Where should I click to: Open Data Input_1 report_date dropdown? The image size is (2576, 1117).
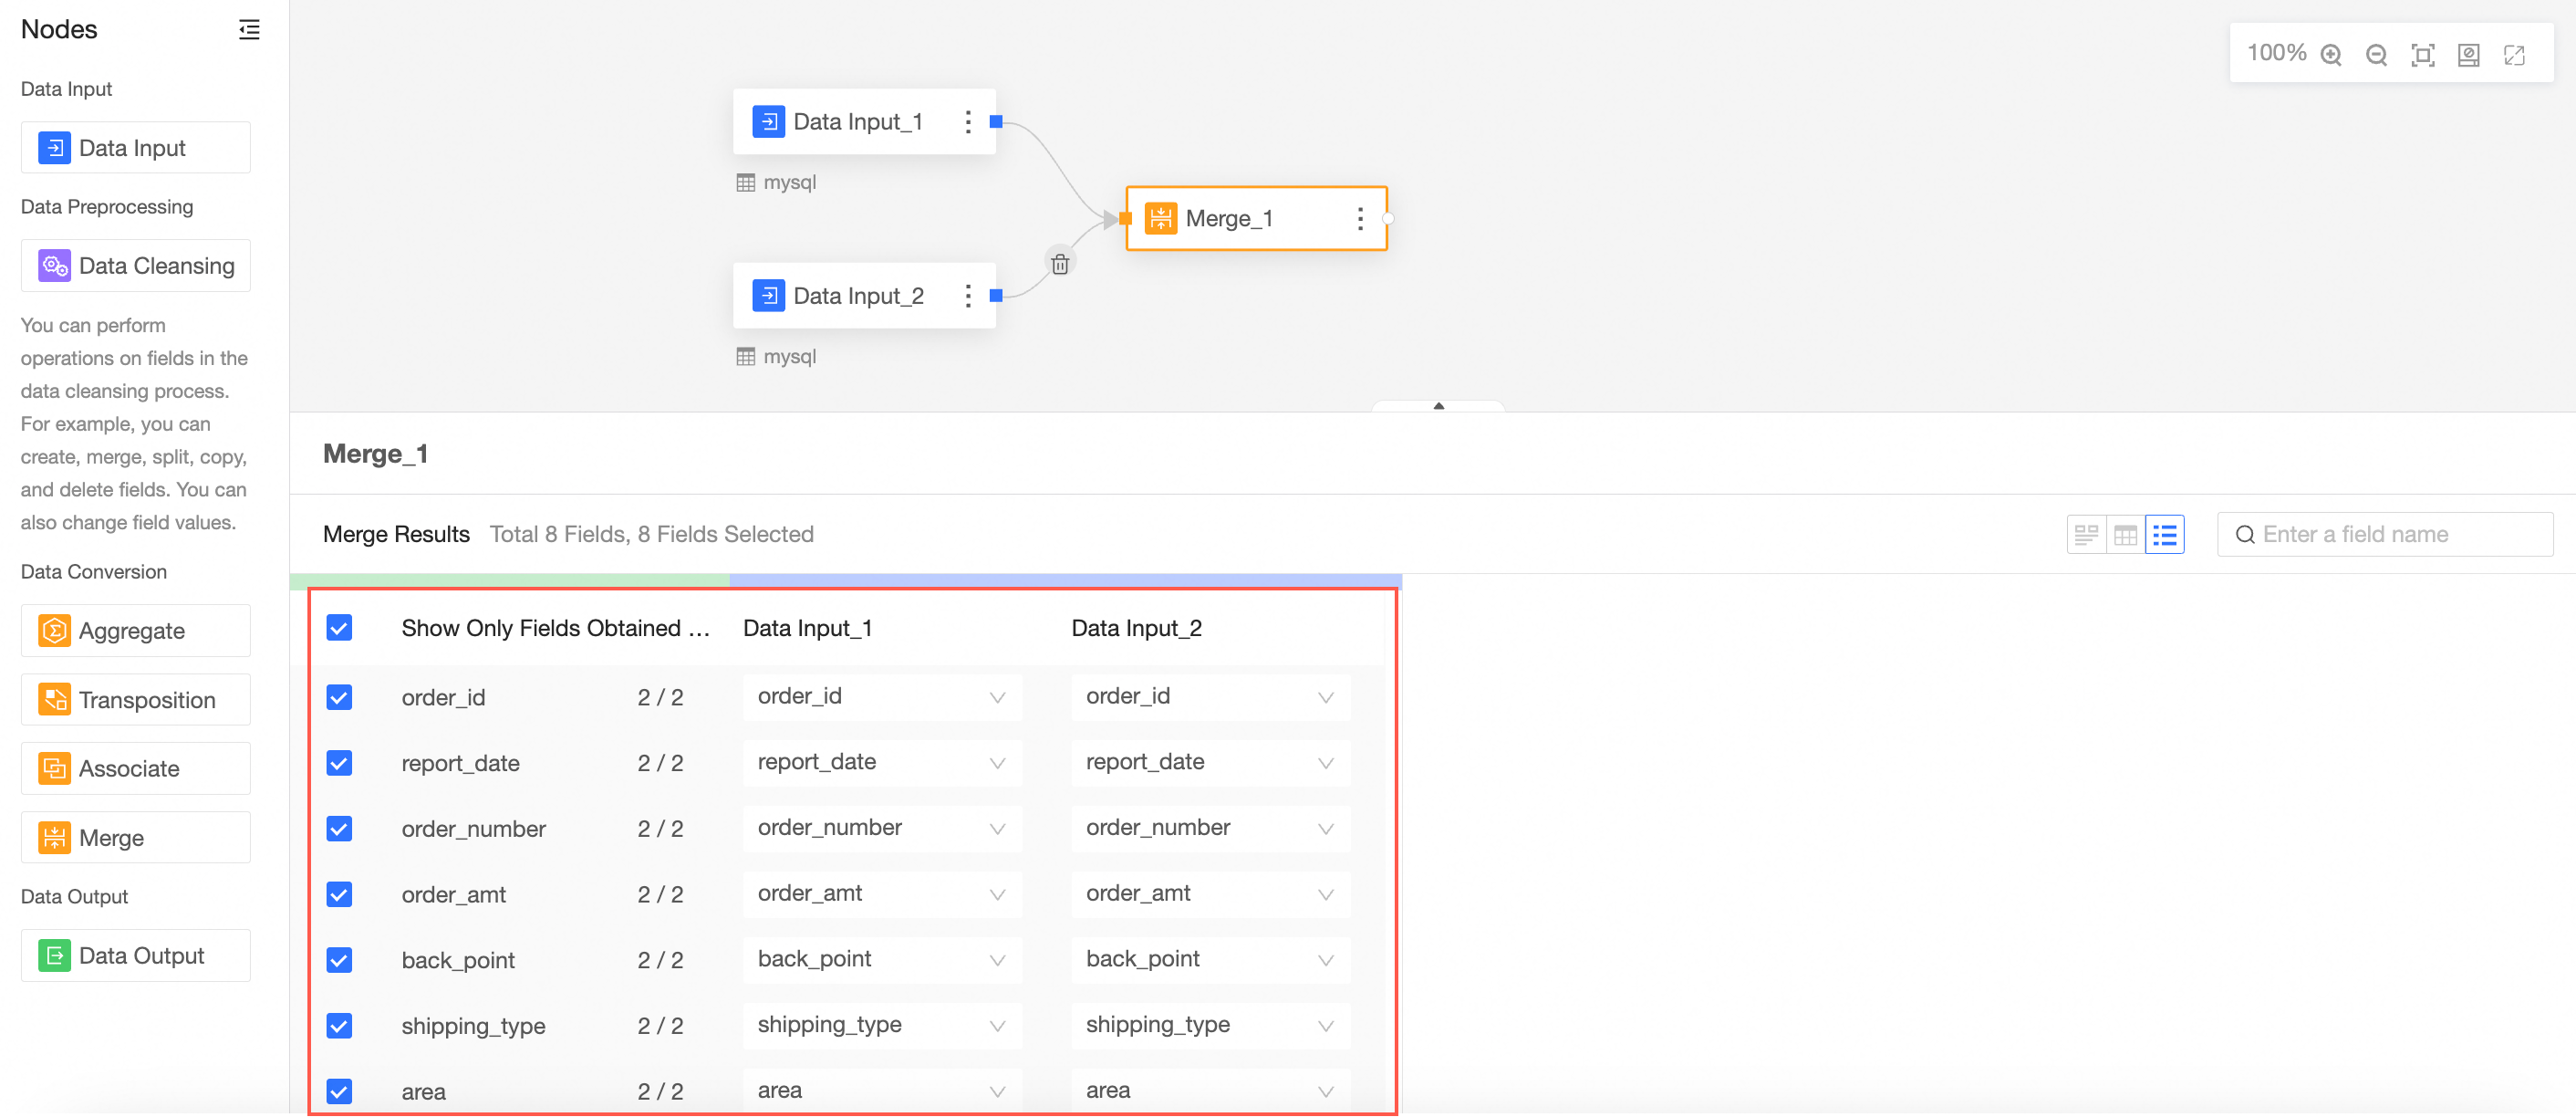(882, 762)
